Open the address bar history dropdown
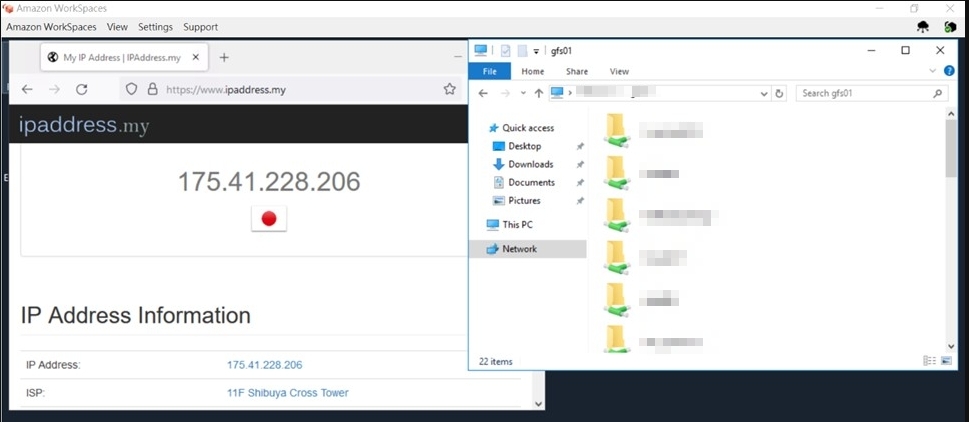This screenshot has width=969, height=422. (765, 93)
